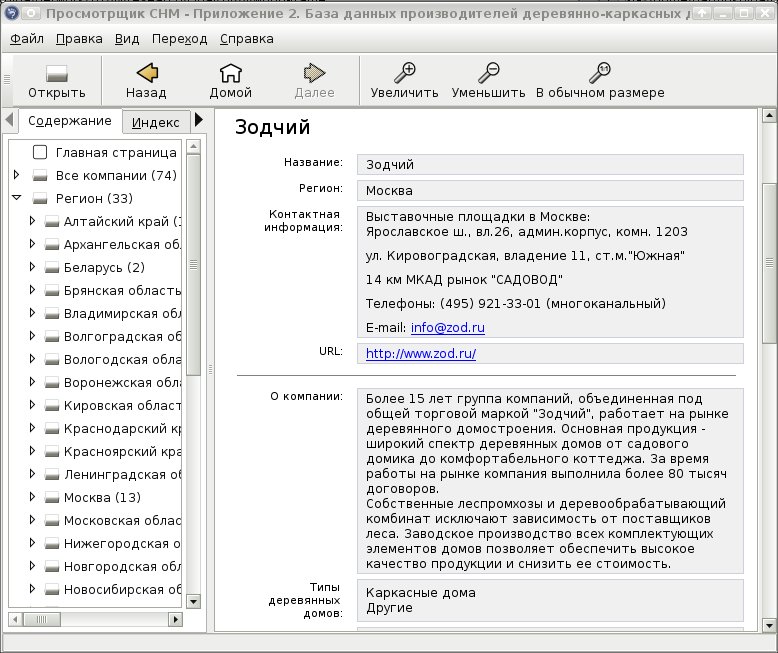Viewport: 778px width, 653px height.
Task: Open the http://www.zod.ru/ link
Action: (421, 353)
